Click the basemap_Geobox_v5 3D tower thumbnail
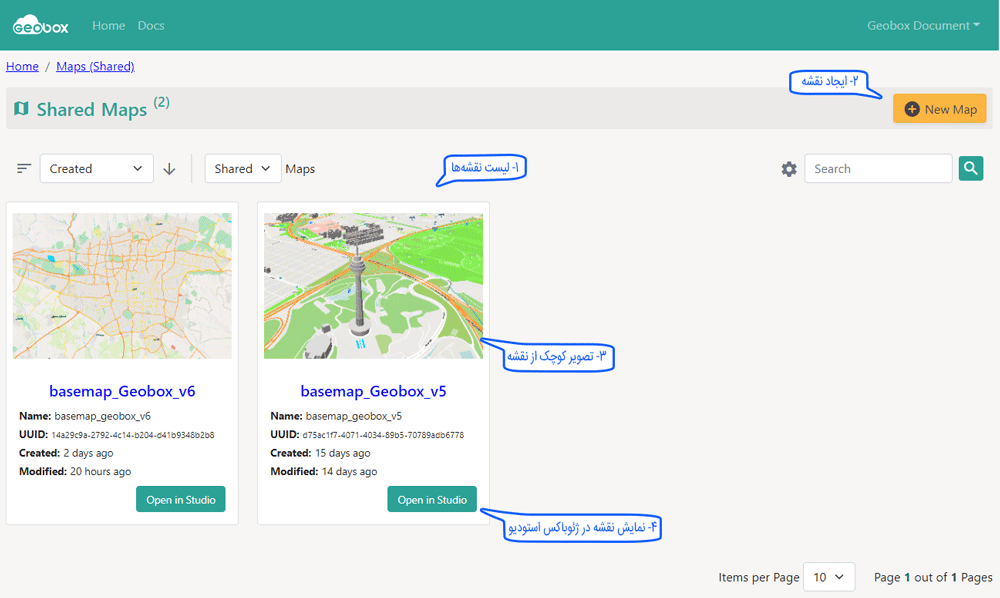Screen dimensions: 1000x598 [x=373, y=285]
